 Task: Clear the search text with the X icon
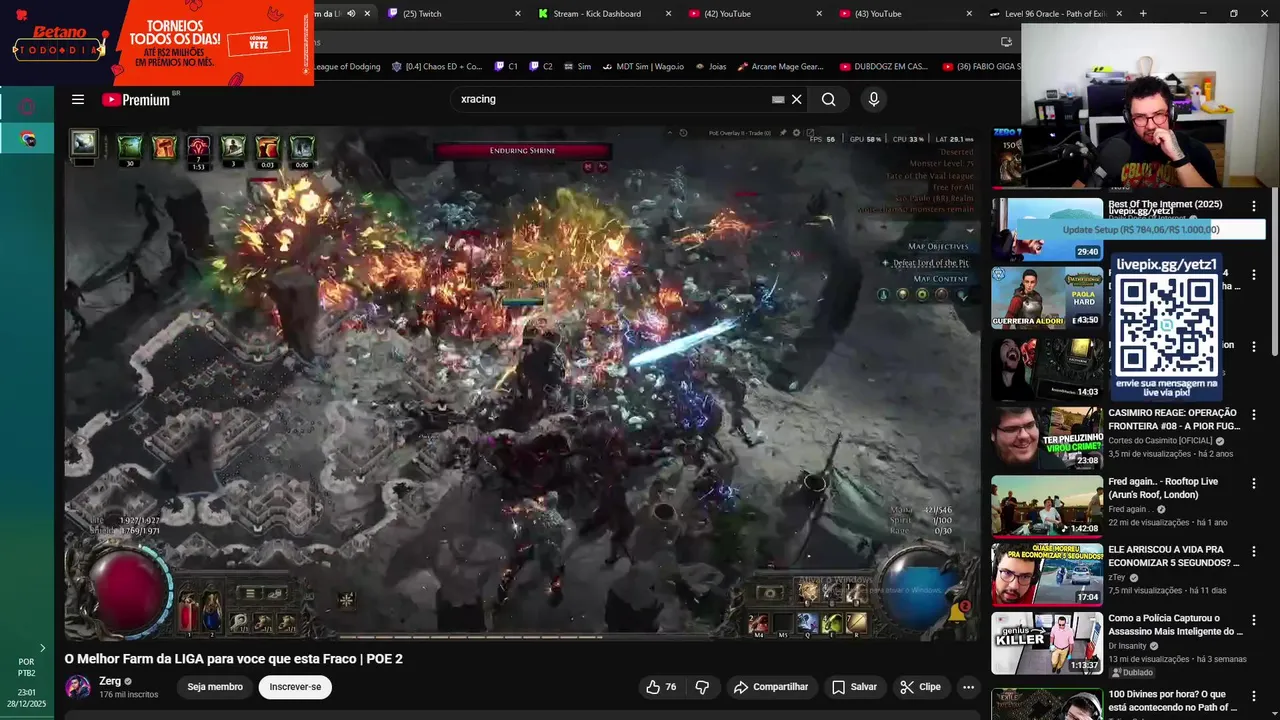pyautogui.click(x=797, y=99)
